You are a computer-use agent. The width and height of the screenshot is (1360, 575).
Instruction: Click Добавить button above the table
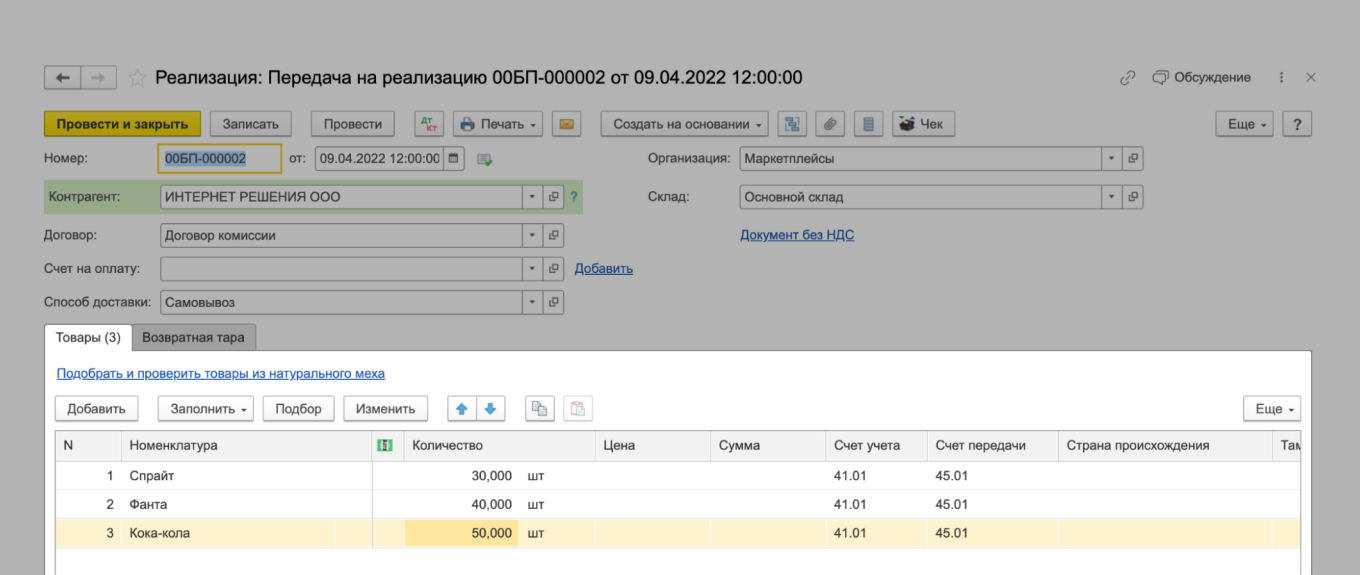click(96, 408)
